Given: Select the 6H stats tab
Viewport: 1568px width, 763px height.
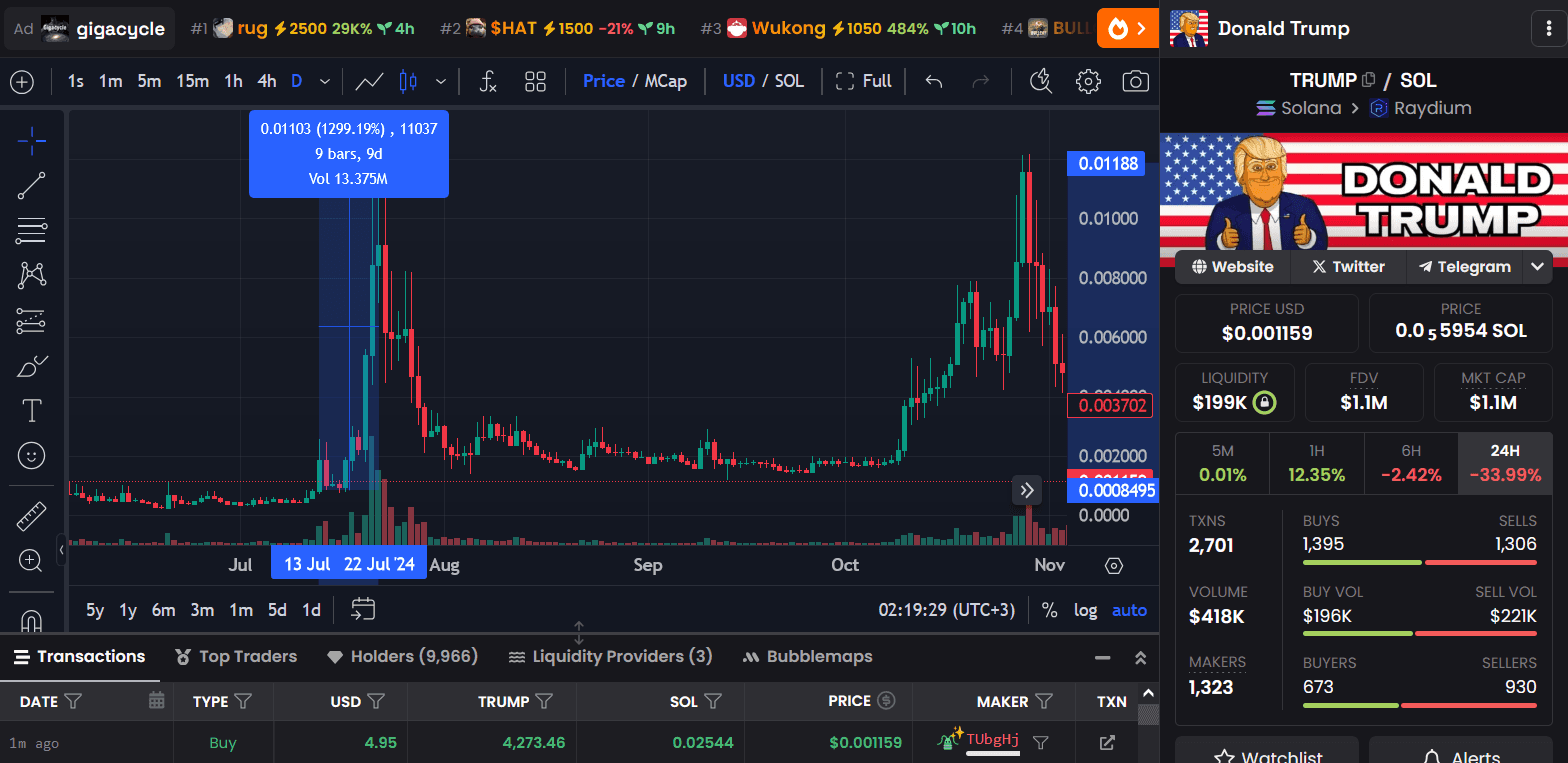Looking at the screenshot, I should pos(1411,463).
